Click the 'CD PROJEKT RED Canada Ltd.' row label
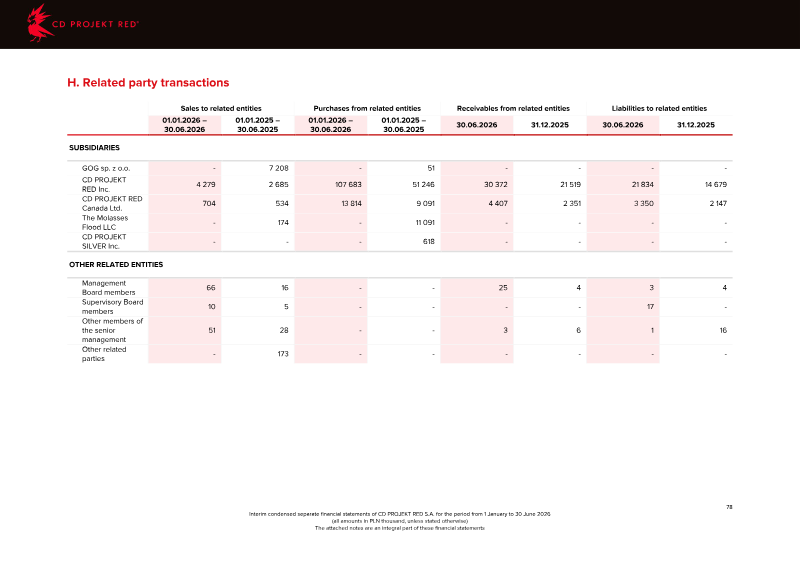This screenshot has width=800, height=565. click(112, 203)
